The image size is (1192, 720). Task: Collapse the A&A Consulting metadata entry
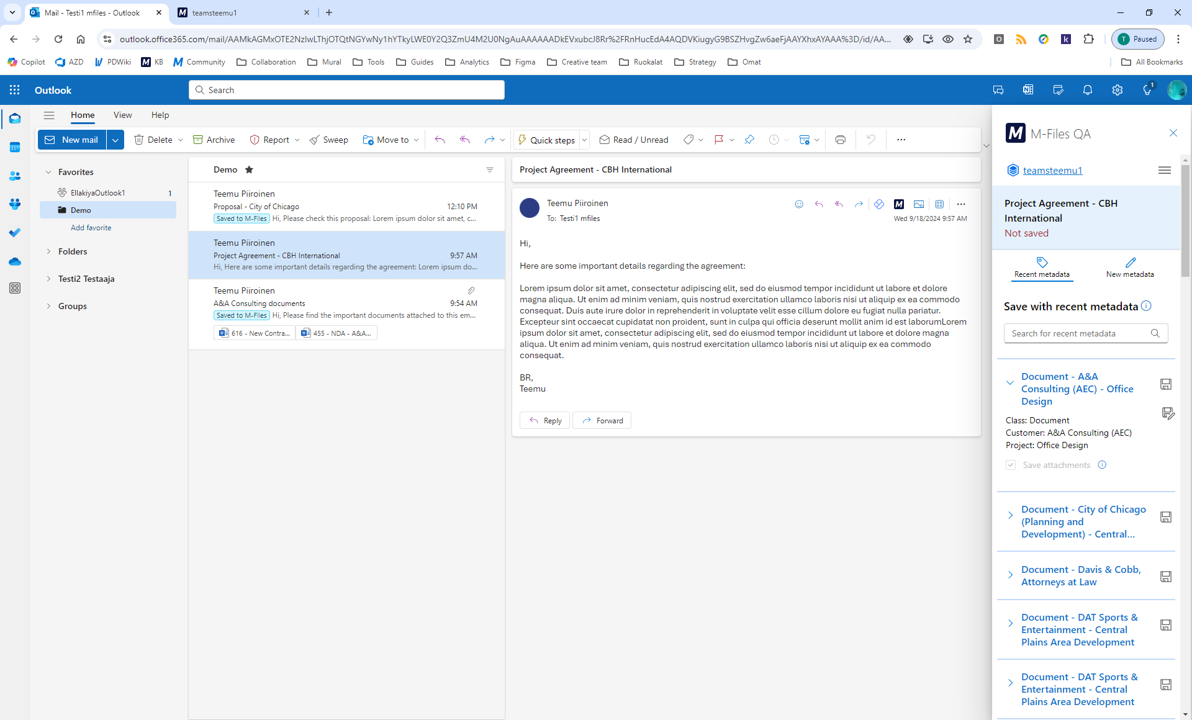(x=1010, y=383)
